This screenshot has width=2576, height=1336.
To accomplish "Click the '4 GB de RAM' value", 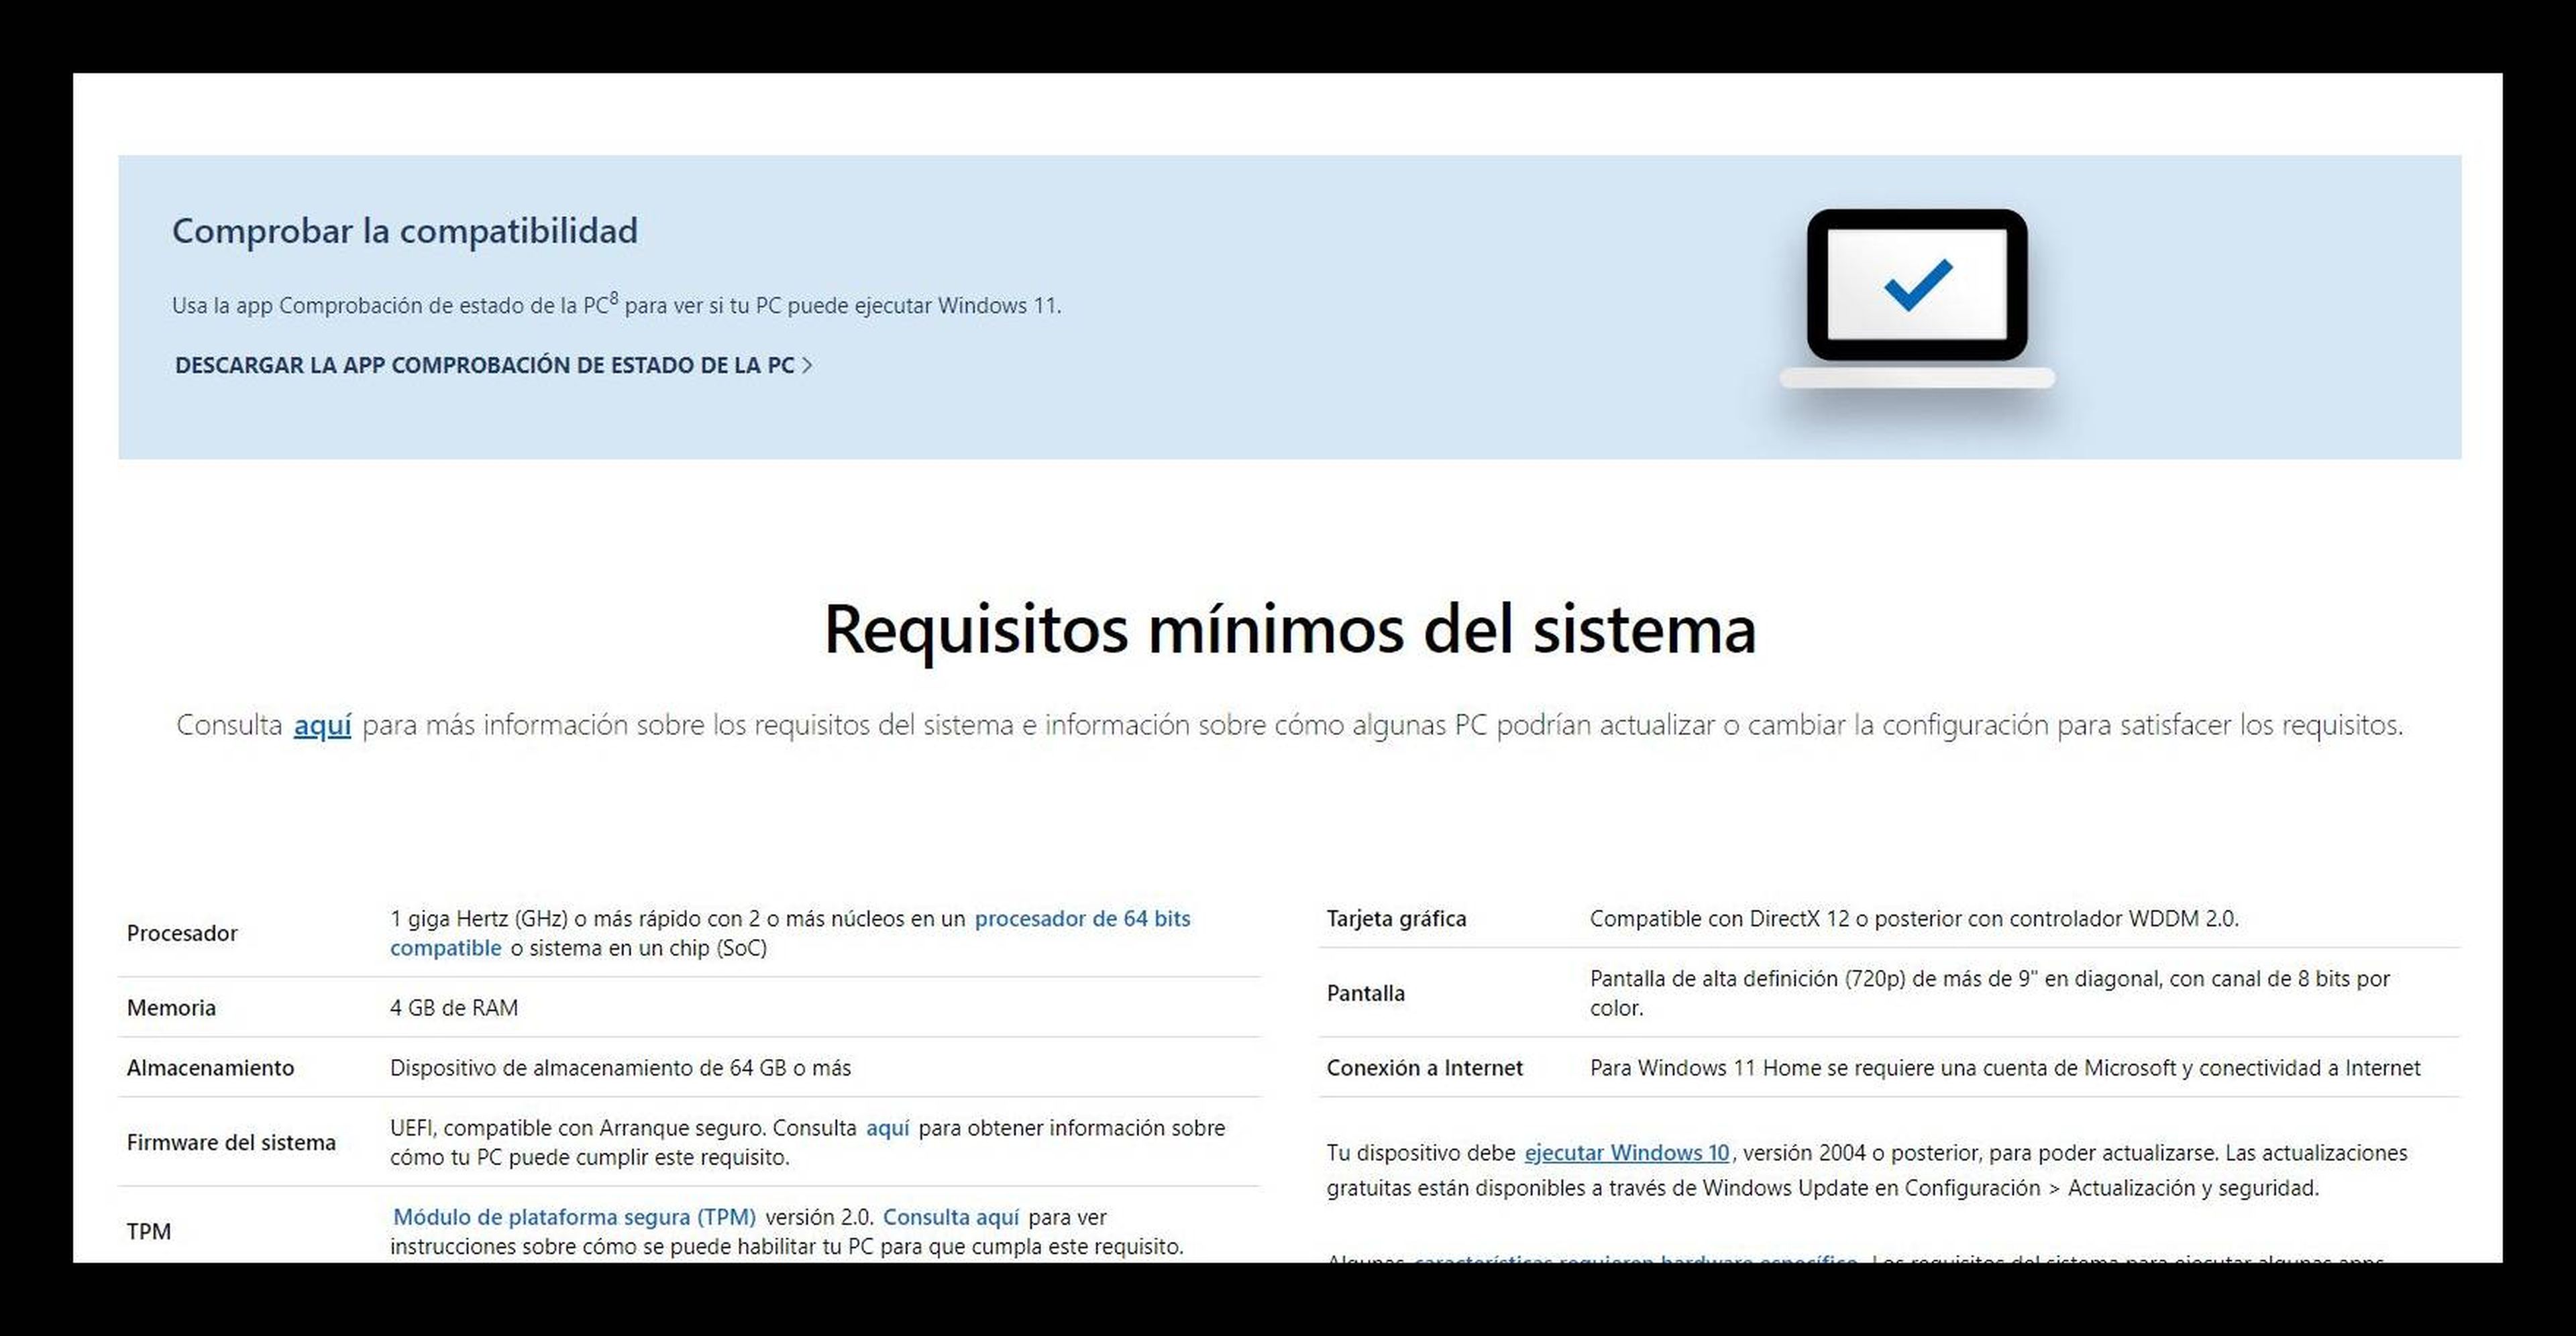I will click(x=454, y=1007).
